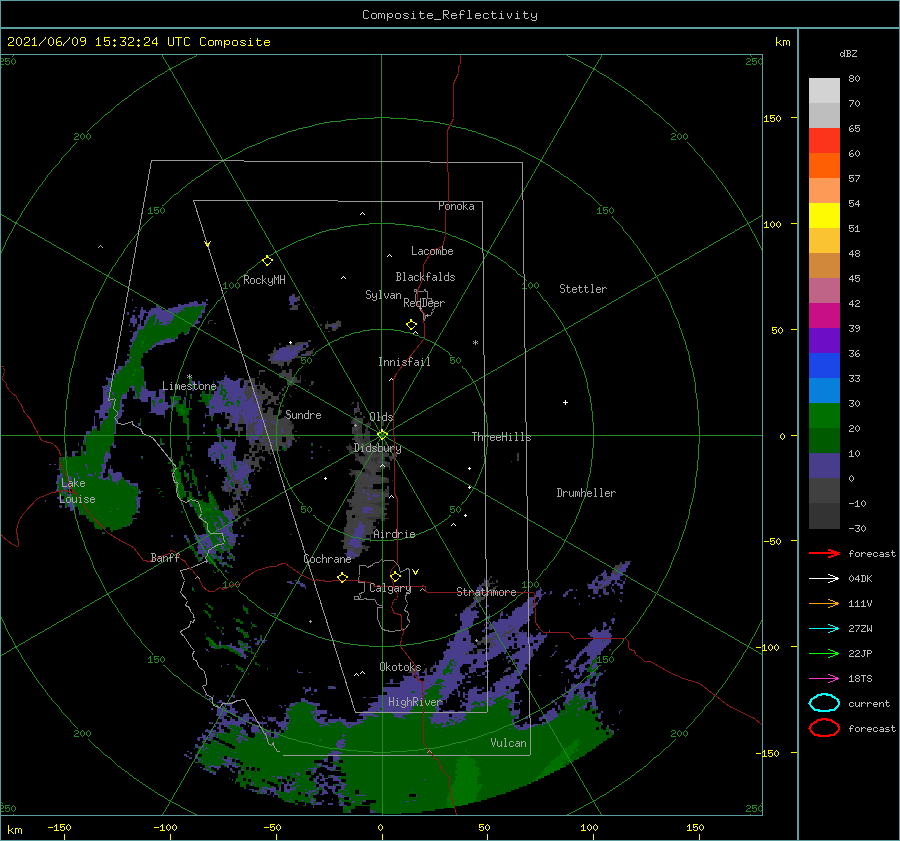Click the yellow diamond marker near RockyMH
900x841 pixels.
click(267, 261)
